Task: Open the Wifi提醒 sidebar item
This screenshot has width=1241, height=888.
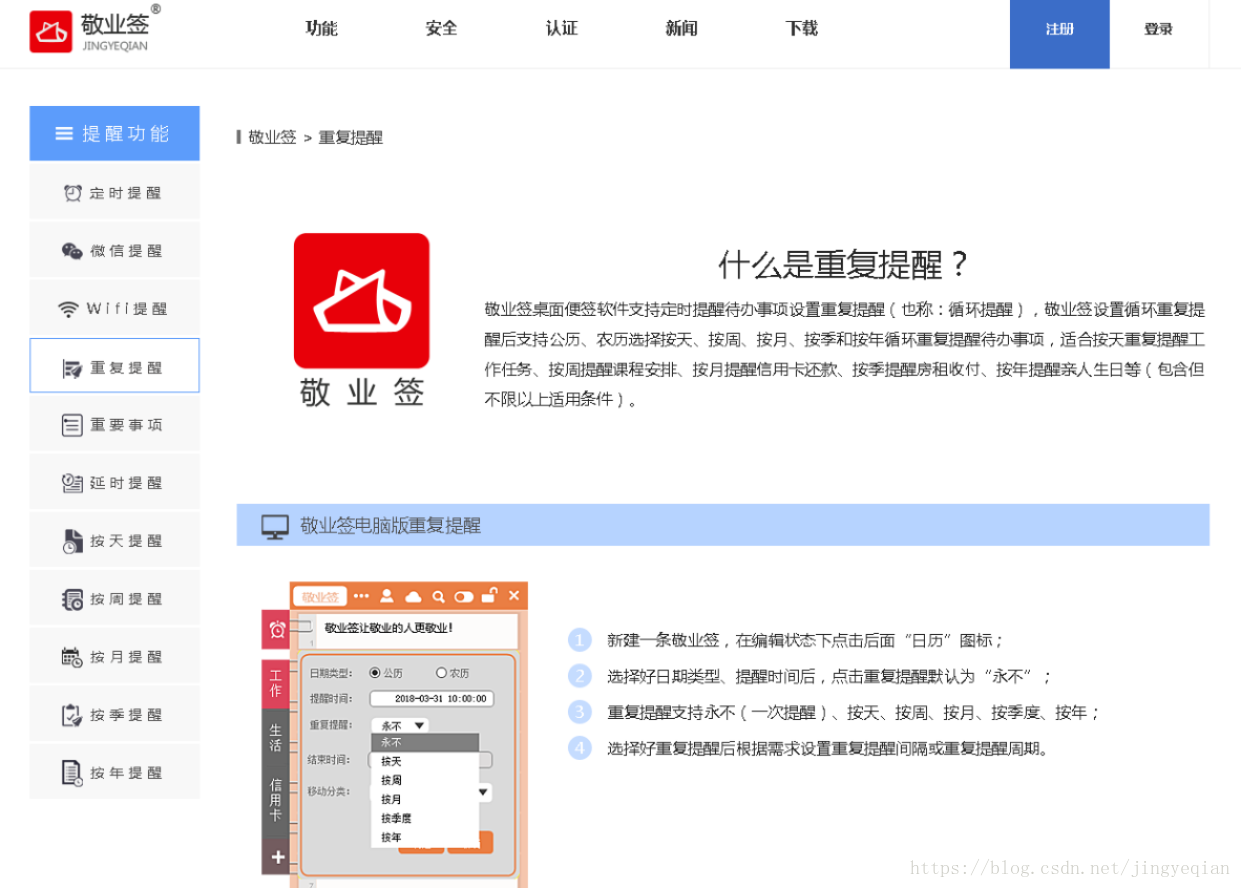Action: [115, 309]
